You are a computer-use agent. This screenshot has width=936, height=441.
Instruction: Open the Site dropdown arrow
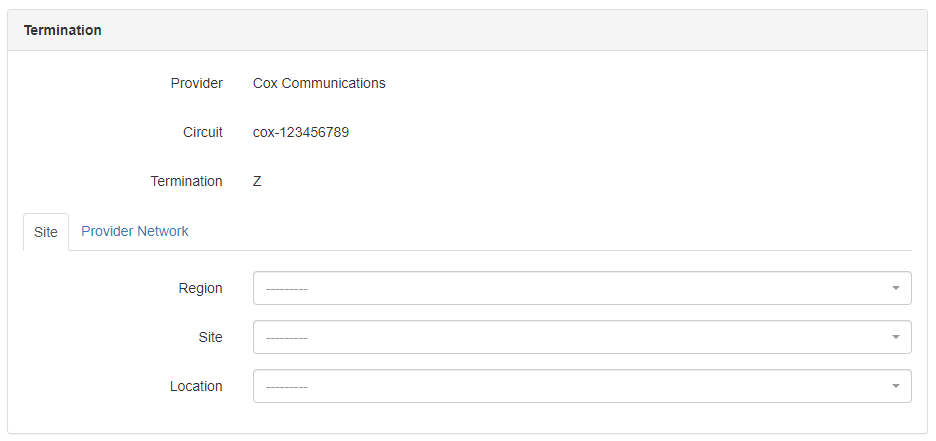(x=895, y=337)
